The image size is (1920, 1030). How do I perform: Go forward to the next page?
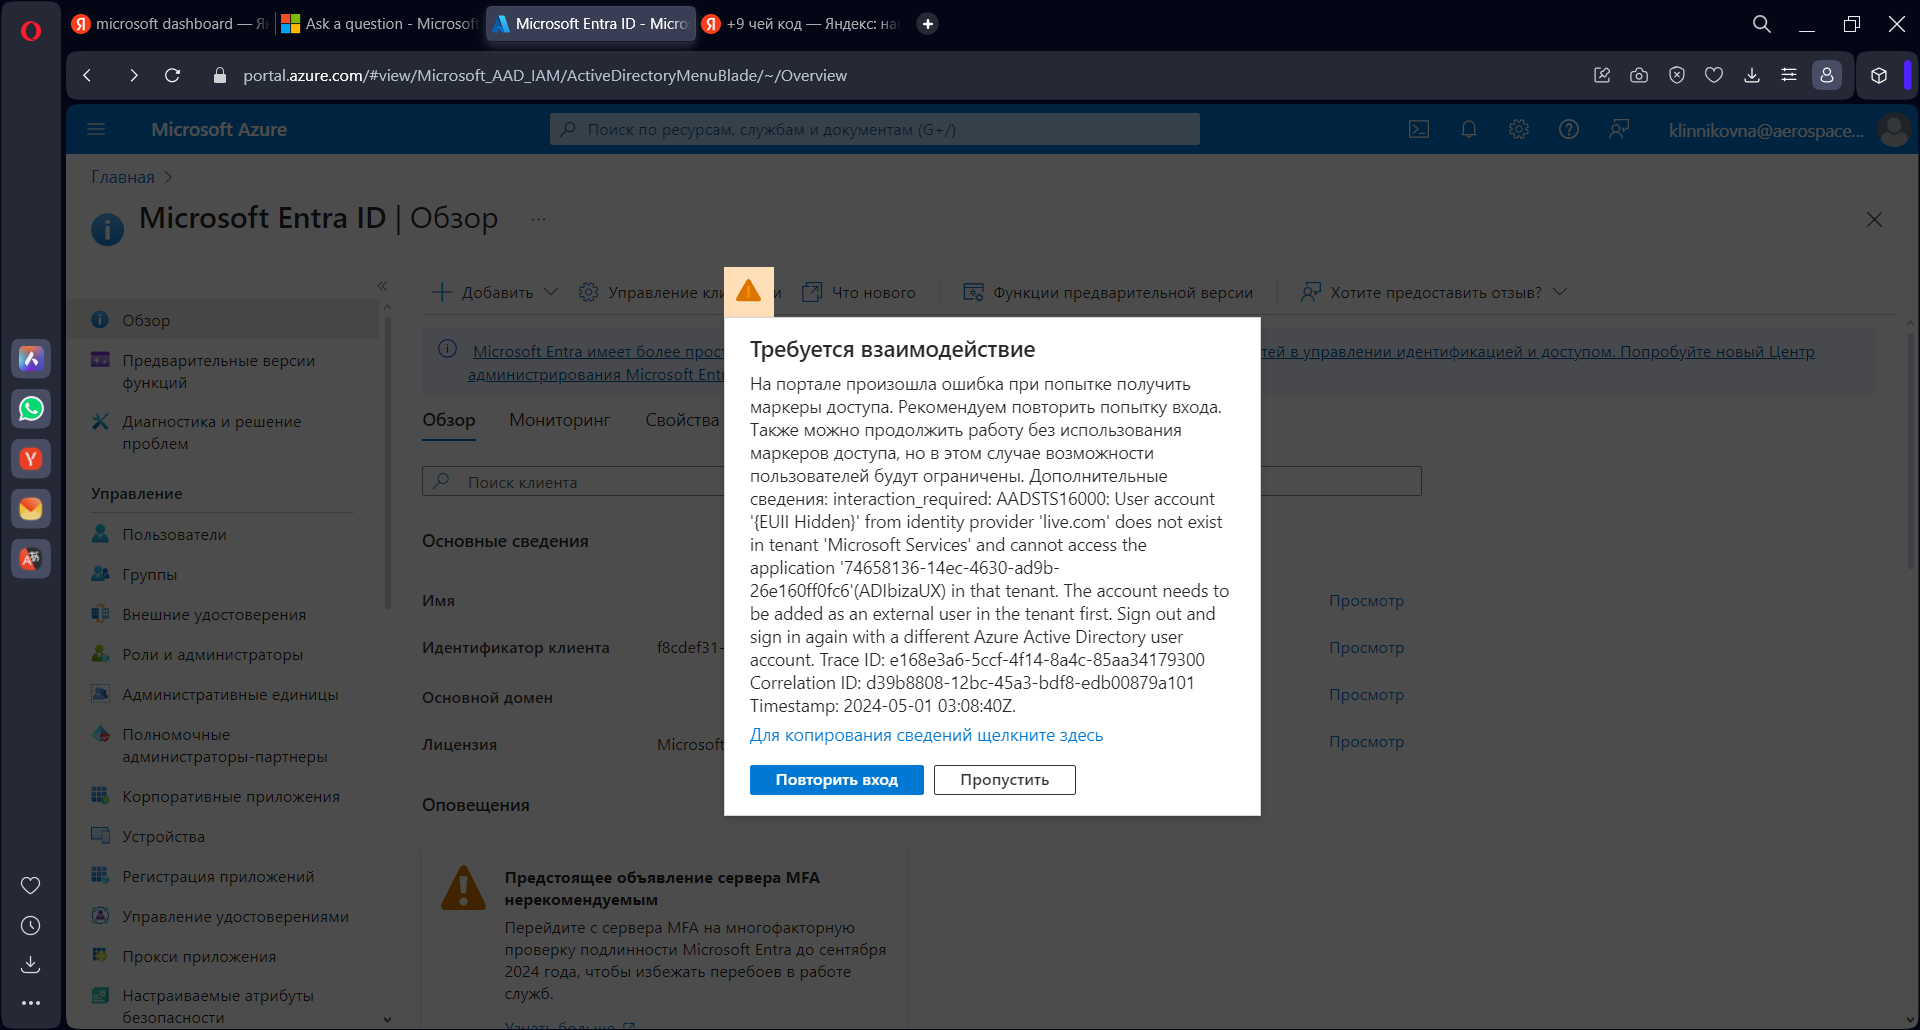pos(133,75)
